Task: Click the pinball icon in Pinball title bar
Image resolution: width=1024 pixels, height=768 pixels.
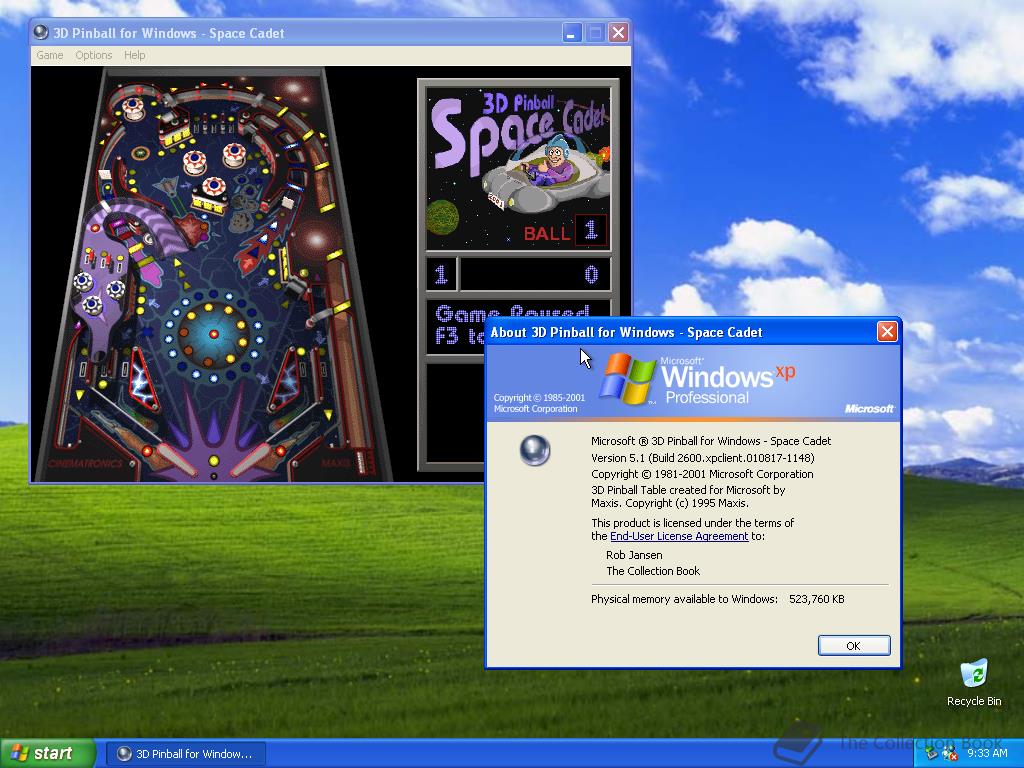Action: (40, 33)
